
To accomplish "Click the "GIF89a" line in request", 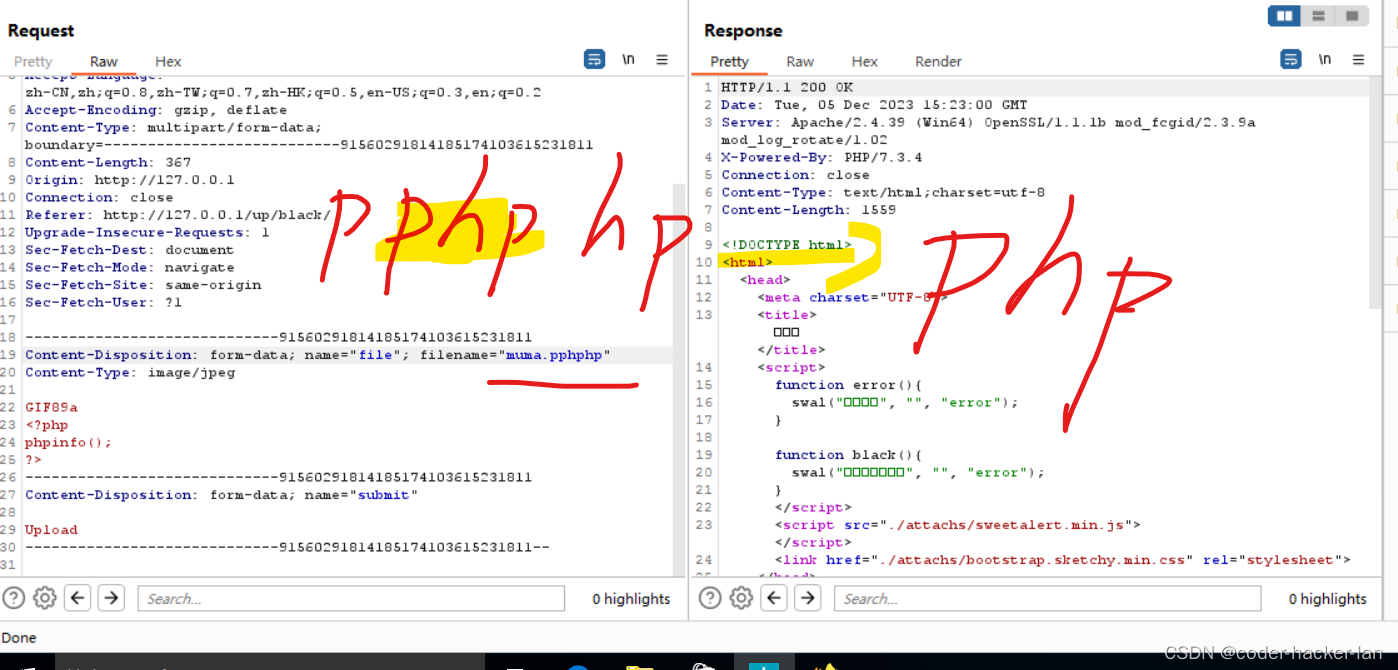I will tap(51, 407).
